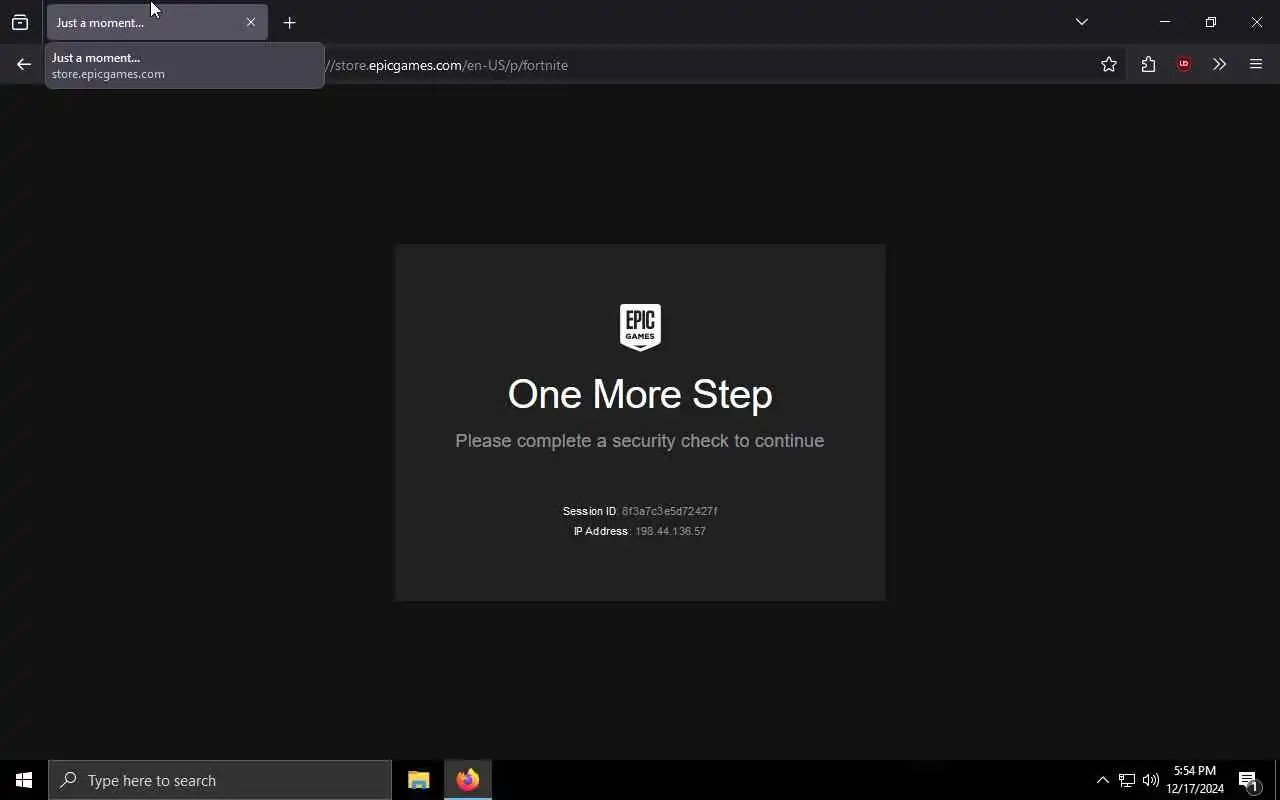Image resolution: width=1280 pixels, height=800 pixels.
Task: Close the Firefox window
Action: (1257, 22)
